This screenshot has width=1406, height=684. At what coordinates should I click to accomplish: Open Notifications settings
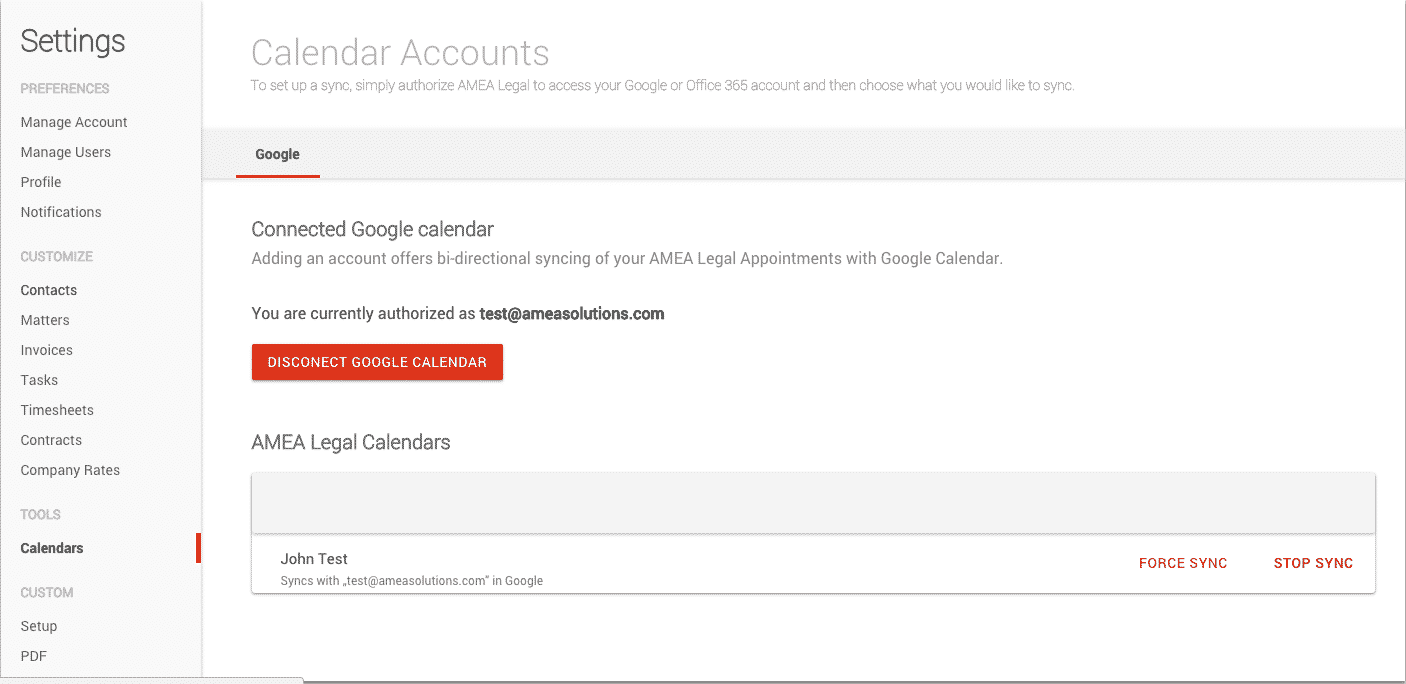tap(61, 212)
